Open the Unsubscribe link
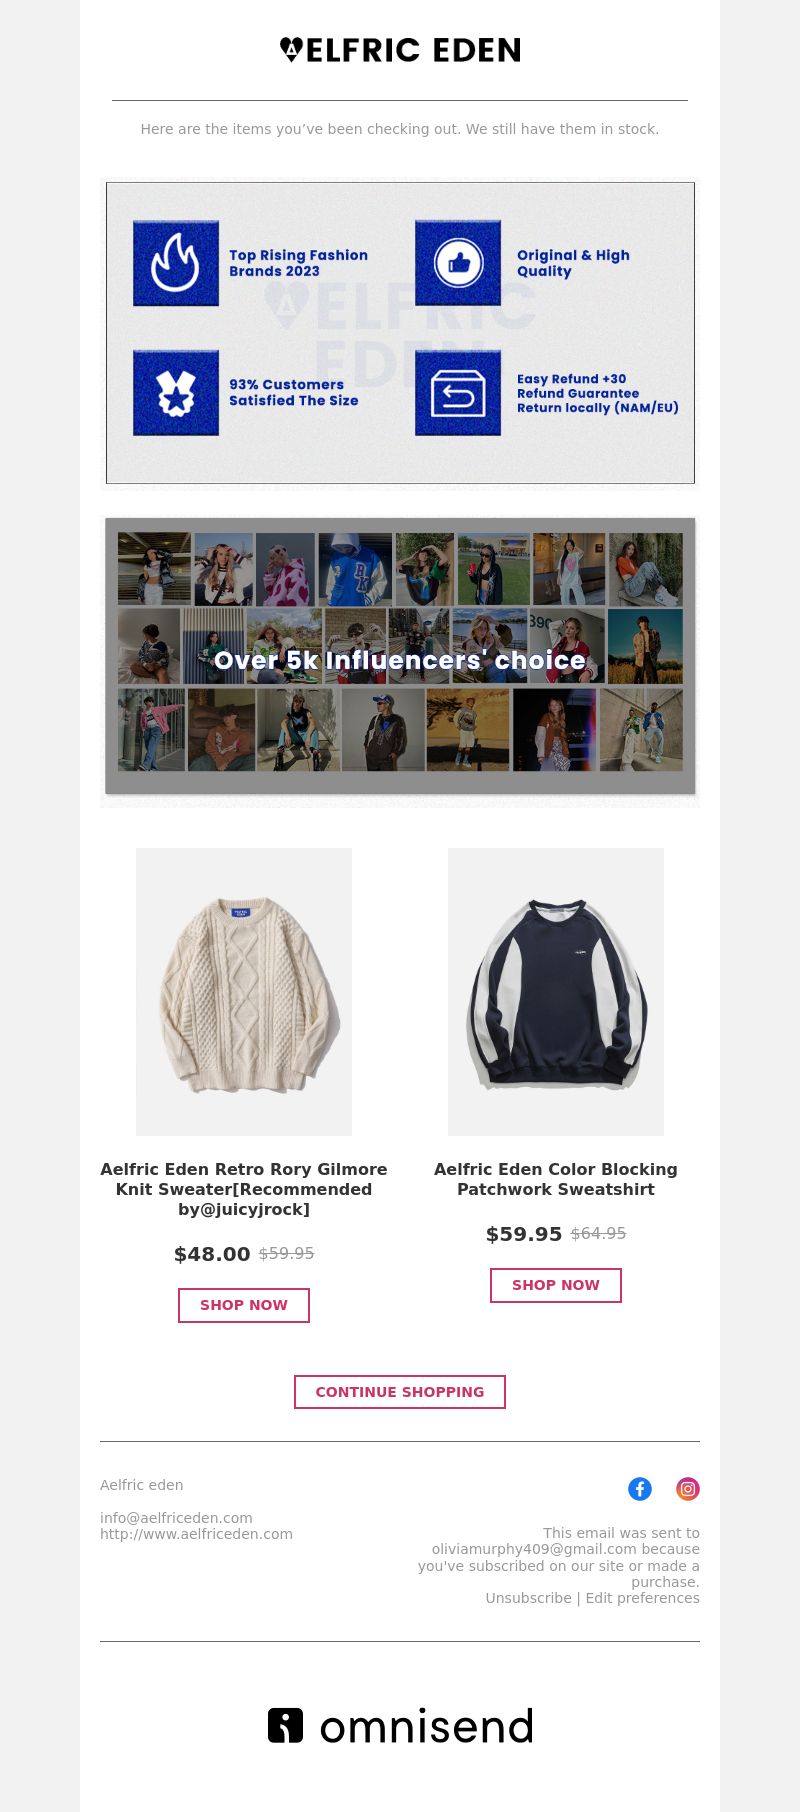Image resolution: width=800 pixels, height=1812 pixels. 529,1598
